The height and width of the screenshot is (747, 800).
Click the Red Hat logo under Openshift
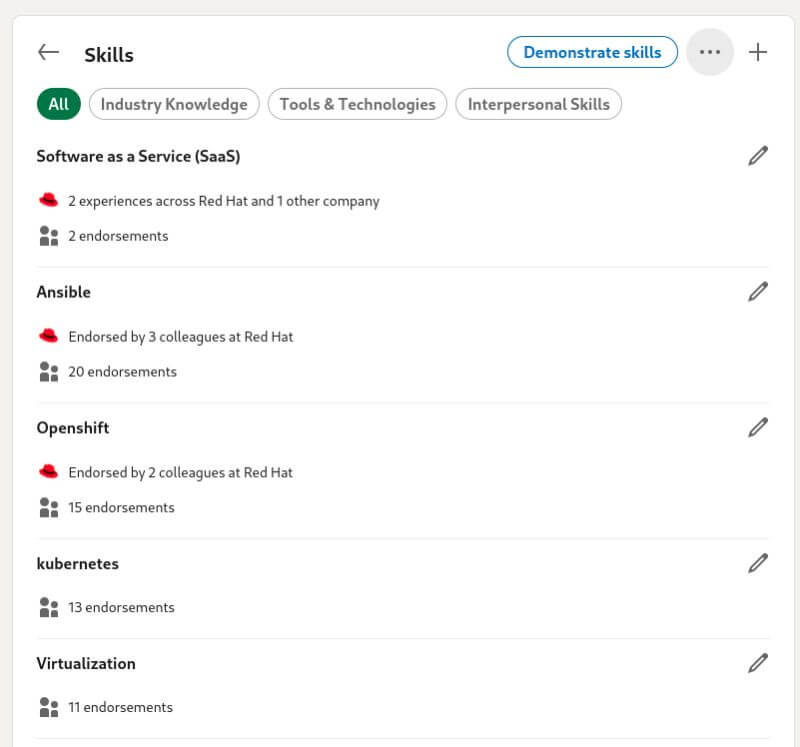pyautogui.click(x=48, y=472)
